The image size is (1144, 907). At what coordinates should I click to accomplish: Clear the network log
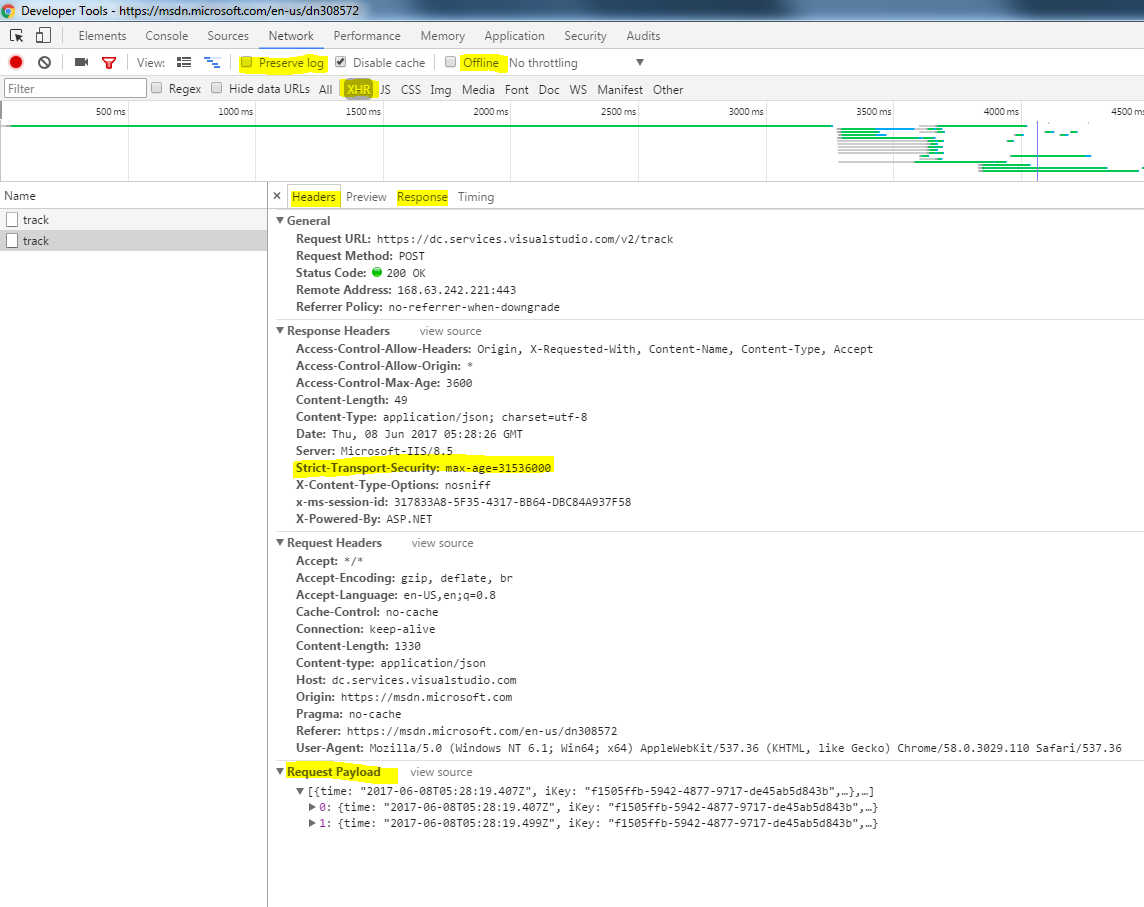(x=45, y=63)
